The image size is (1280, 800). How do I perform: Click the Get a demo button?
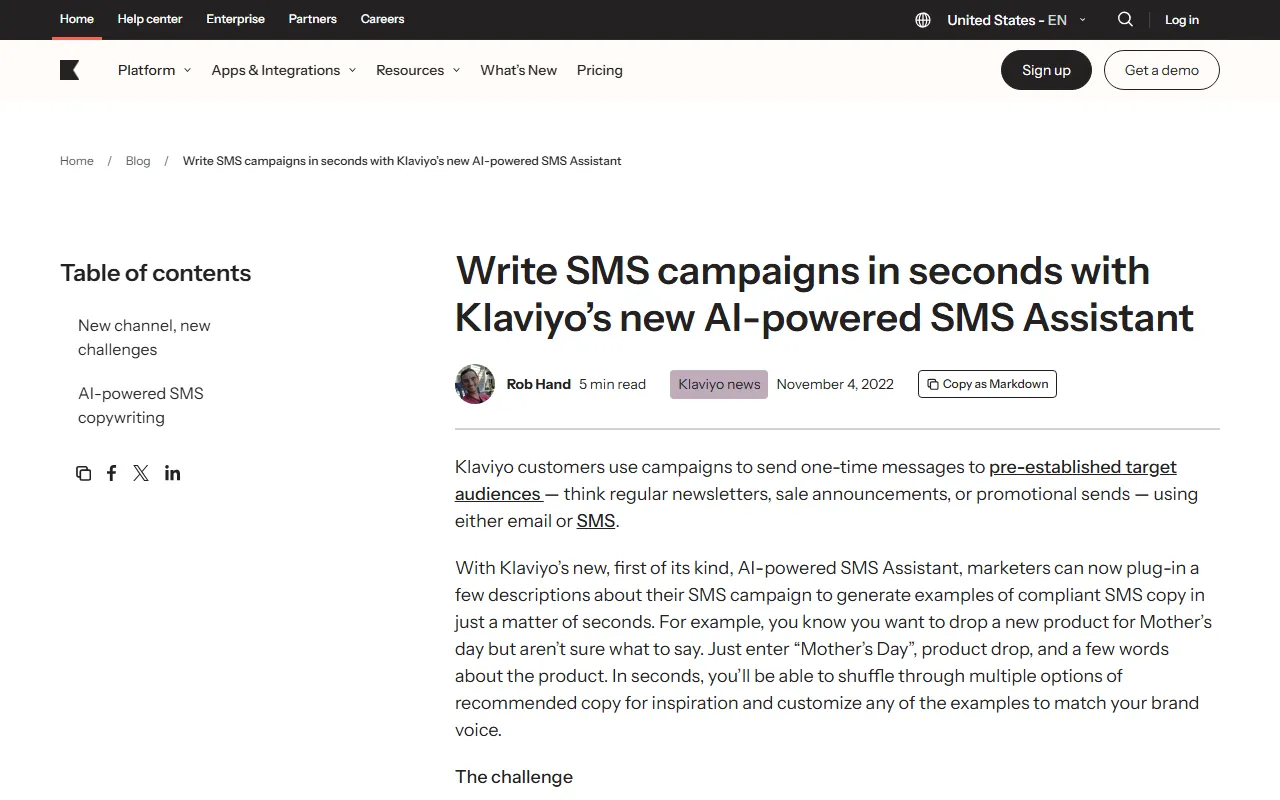click(x=1161, y=70)
